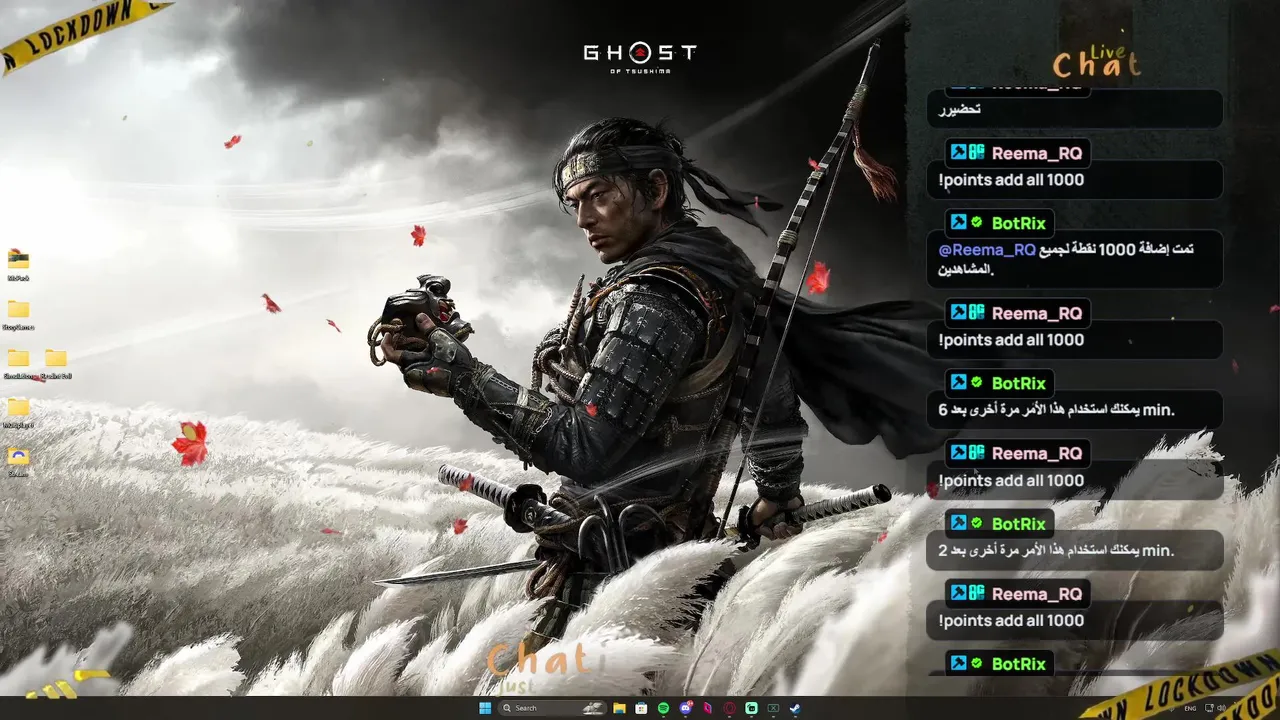Open the network icon in system tray
Viewport: 1280px width, 720px height.
(x=1209, y=708)
